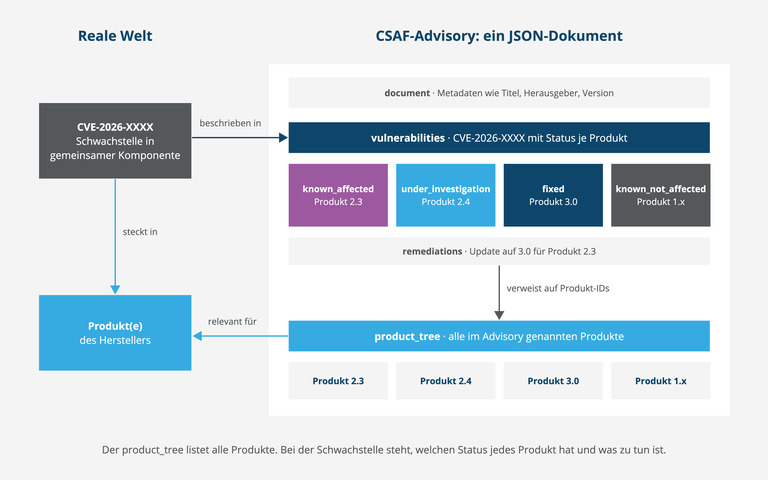Click the 'steckt in' label
The height and width of the screenshot is (480, 768).
pyautogui.click(x=140, y=232)
